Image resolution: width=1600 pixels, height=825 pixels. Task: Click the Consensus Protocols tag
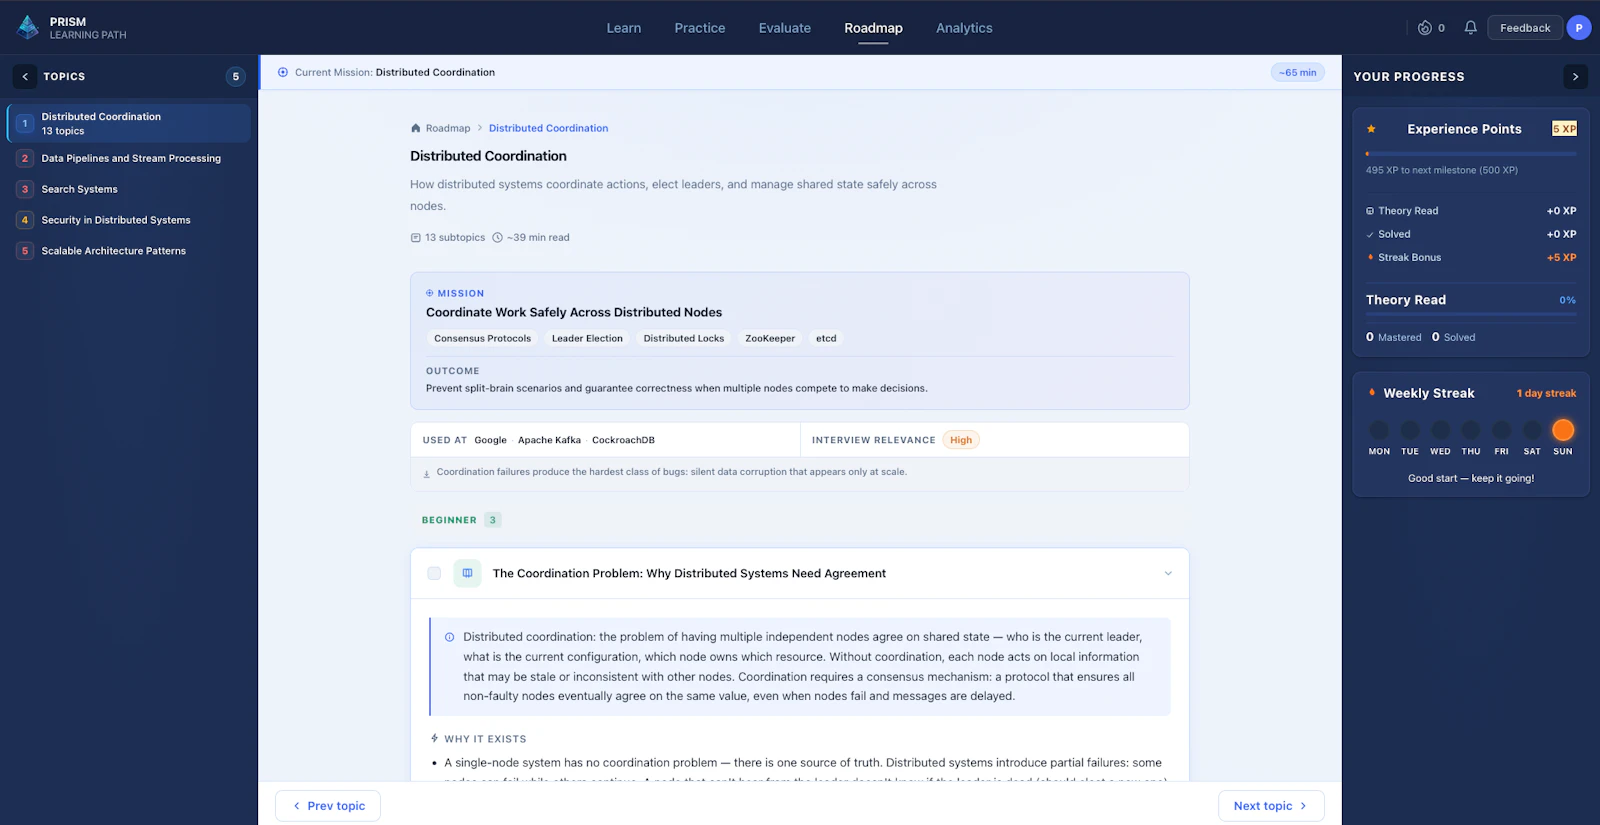[483, 338]
